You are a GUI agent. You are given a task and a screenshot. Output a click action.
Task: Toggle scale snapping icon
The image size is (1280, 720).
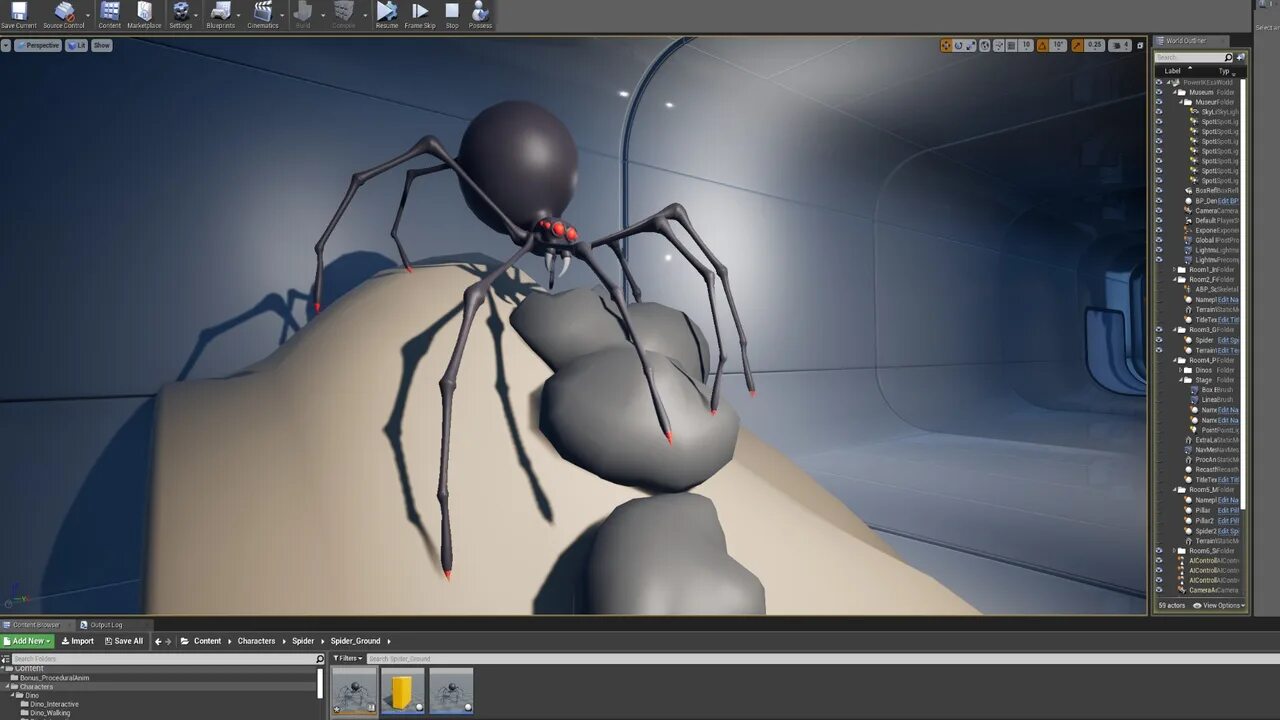point(1077,45)
